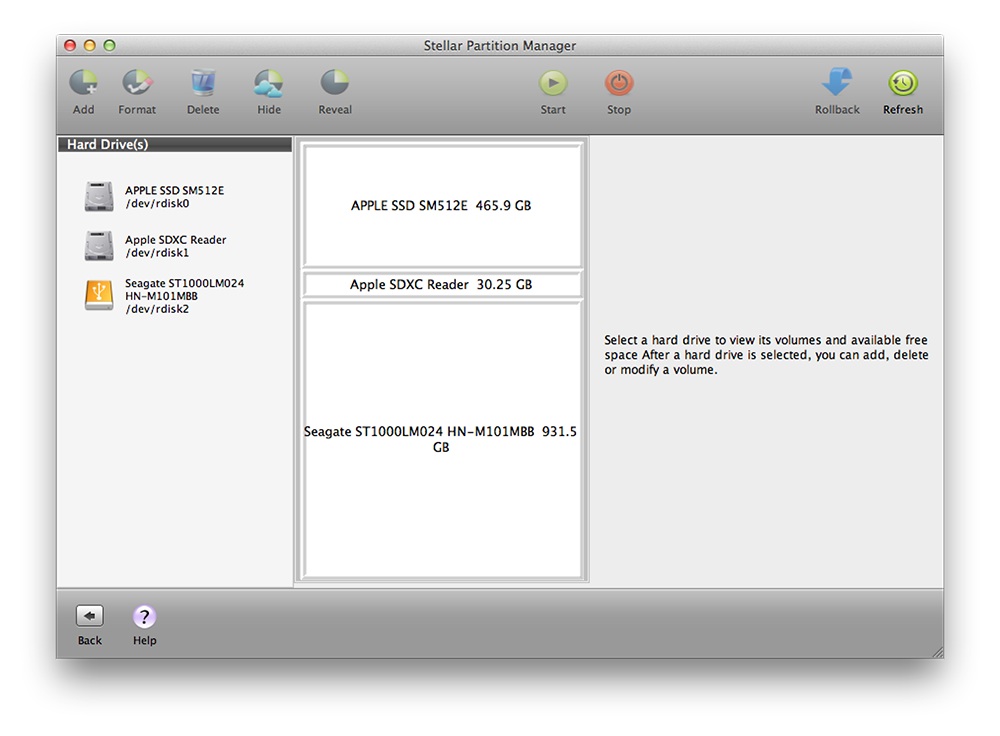Click the Stellar Partition Manager window title

499,46
